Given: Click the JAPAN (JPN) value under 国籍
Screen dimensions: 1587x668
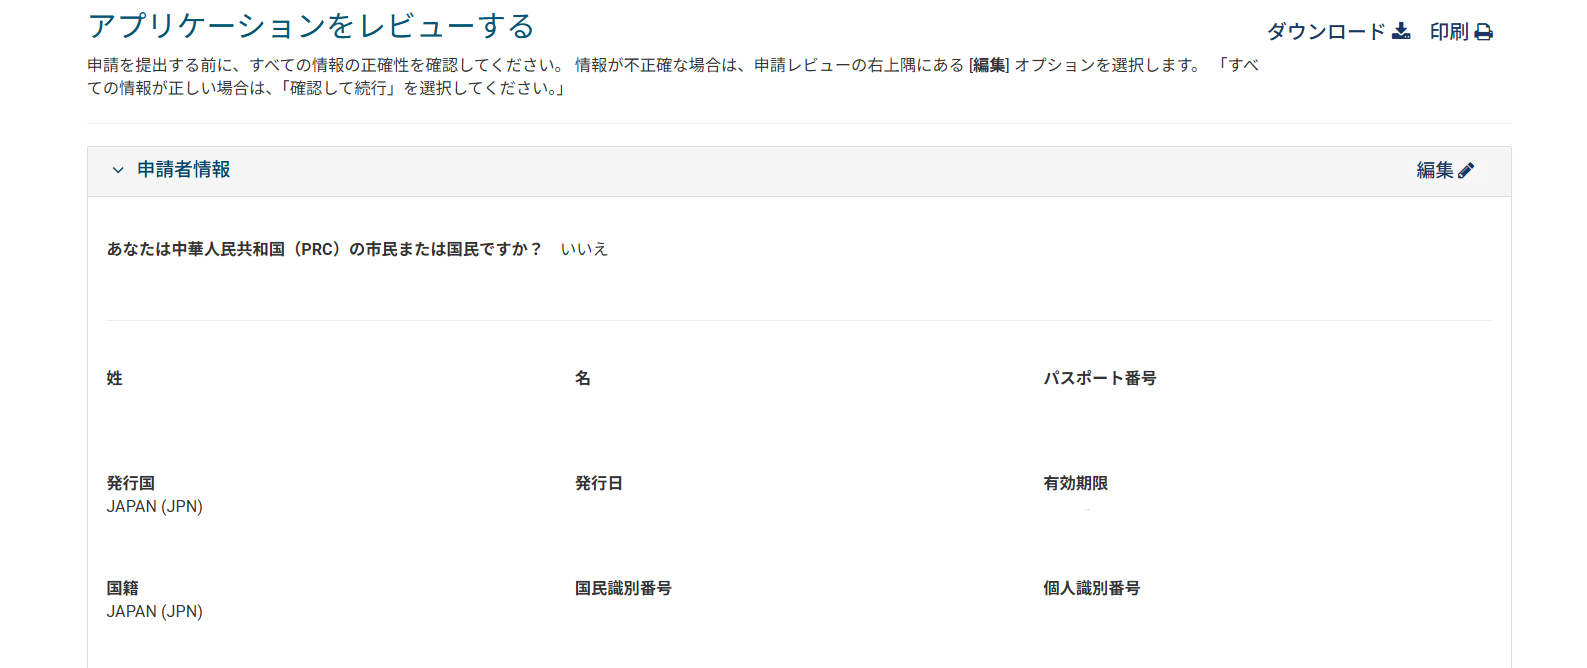Looking at the screenshot, I should coord(155,611).
